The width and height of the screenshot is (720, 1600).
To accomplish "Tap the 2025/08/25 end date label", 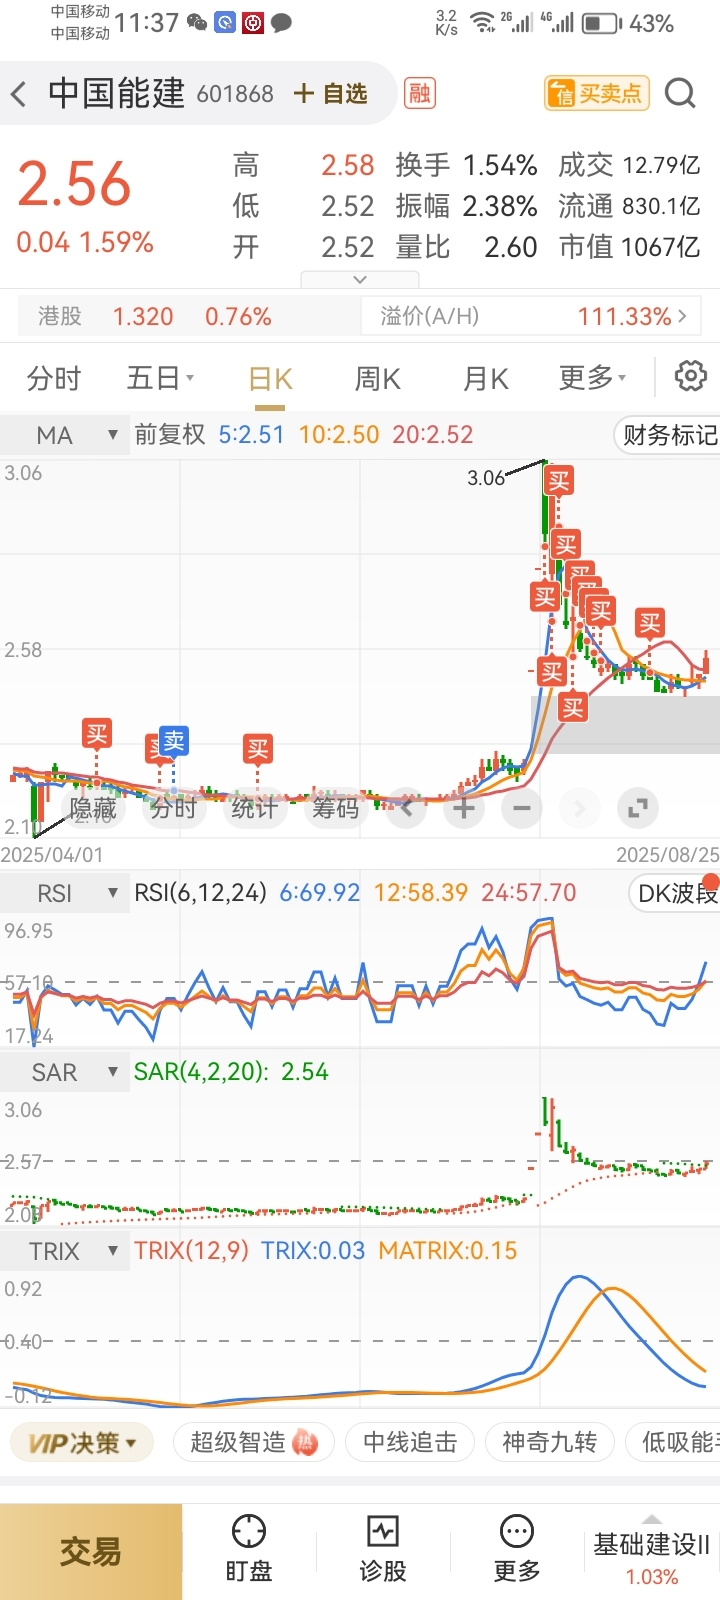I will (667, 855).
